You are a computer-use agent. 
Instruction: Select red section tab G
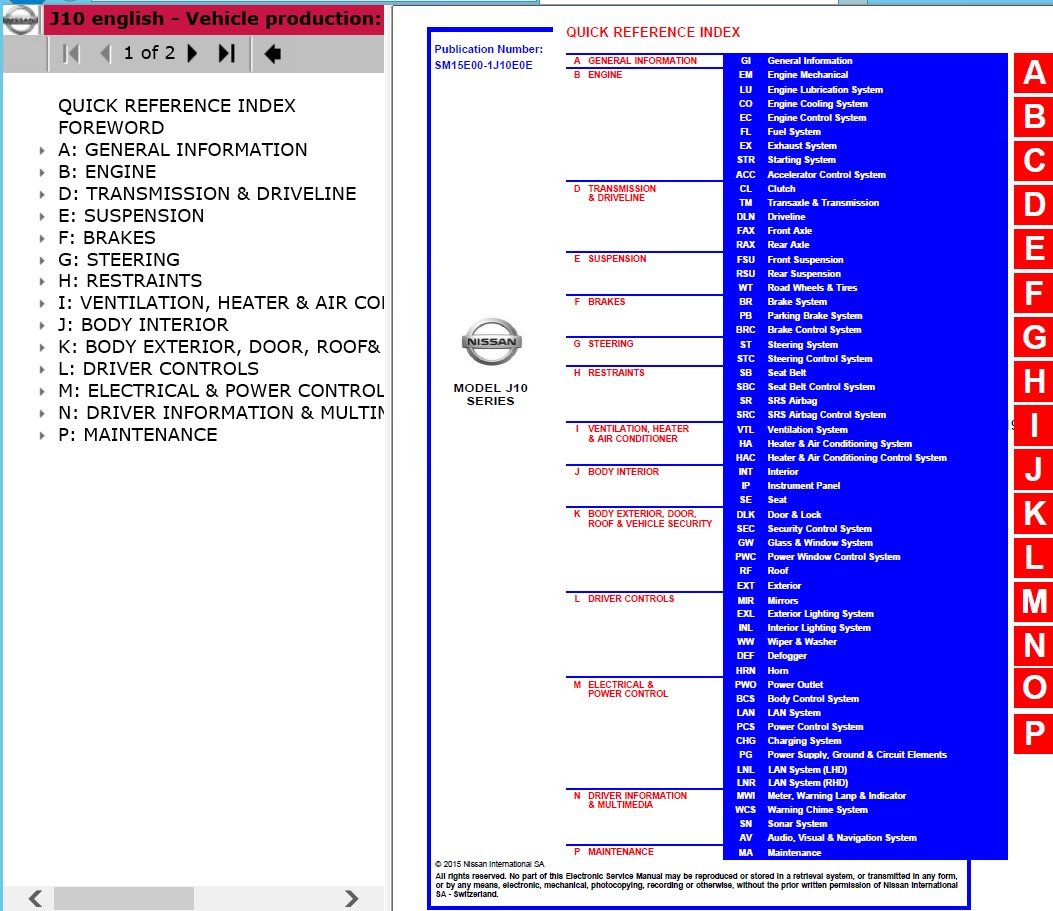tap(1034, 337)
